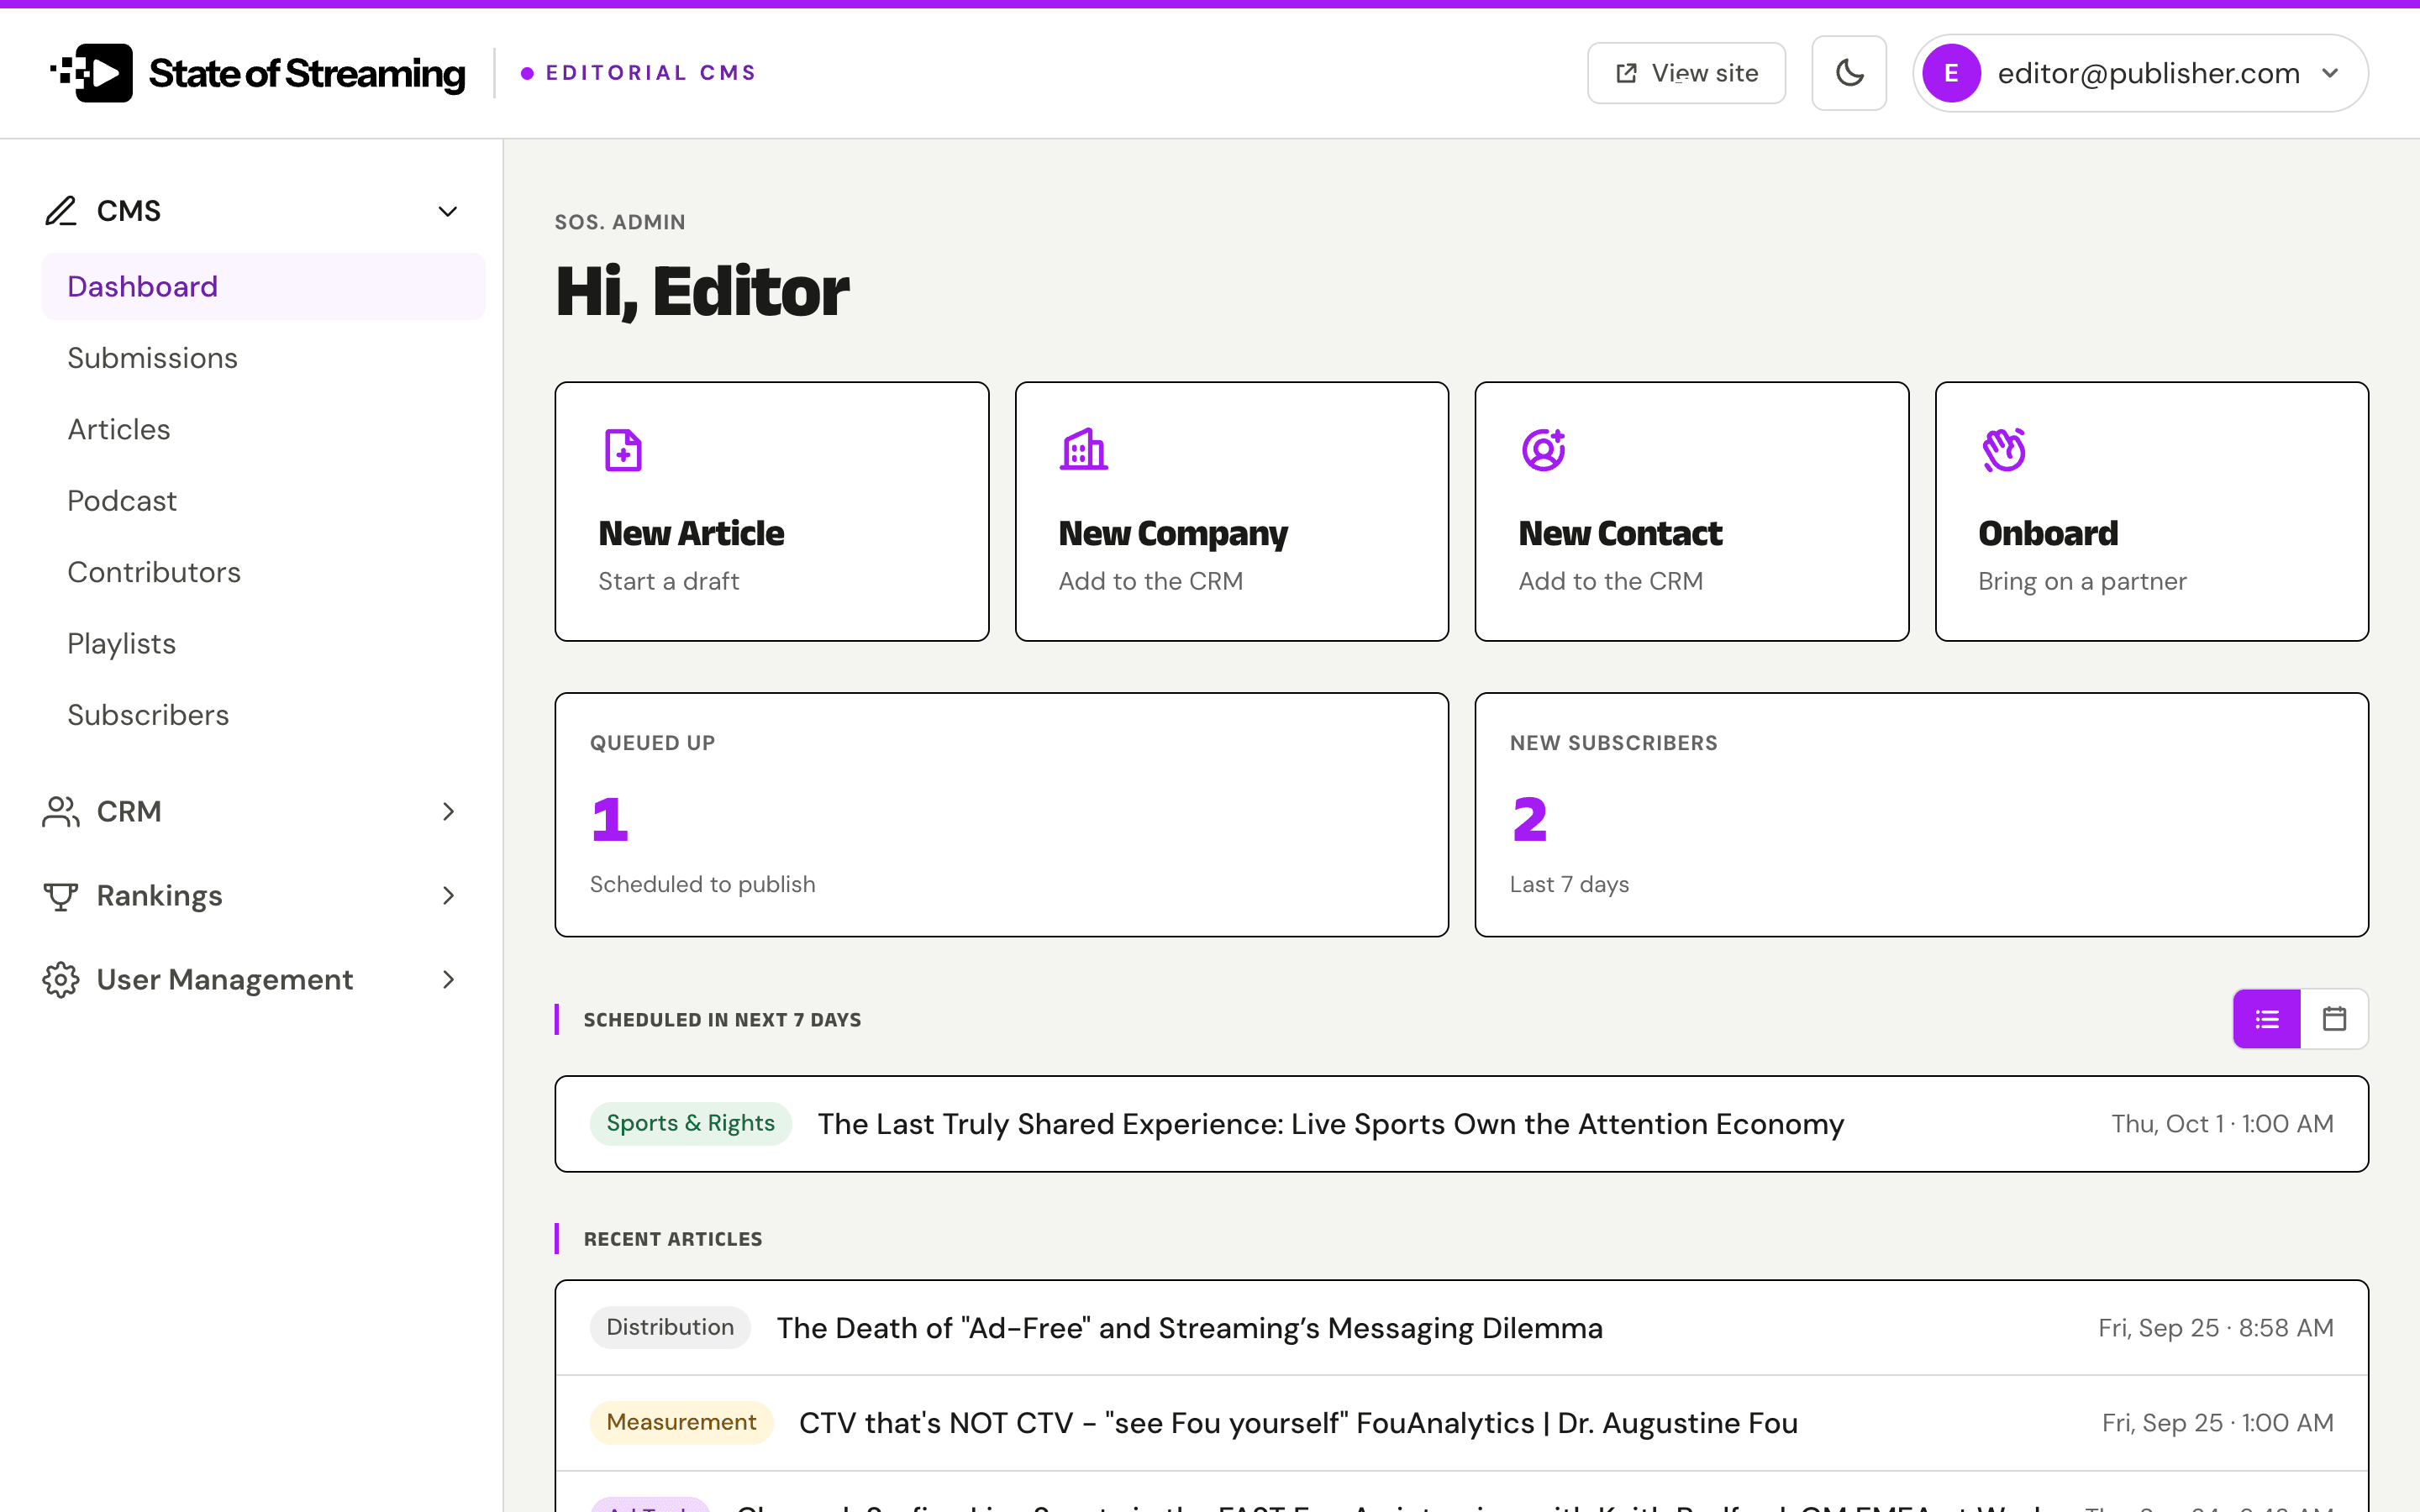This screenshot has height=1512, width=2420.
Task: Click the Distribution category tag
Action: [670, 1328]
